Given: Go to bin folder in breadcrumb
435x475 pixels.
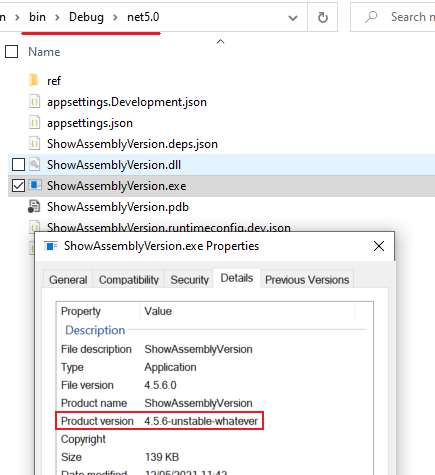Looking at the screenshot, I should (x=37, y=17).
